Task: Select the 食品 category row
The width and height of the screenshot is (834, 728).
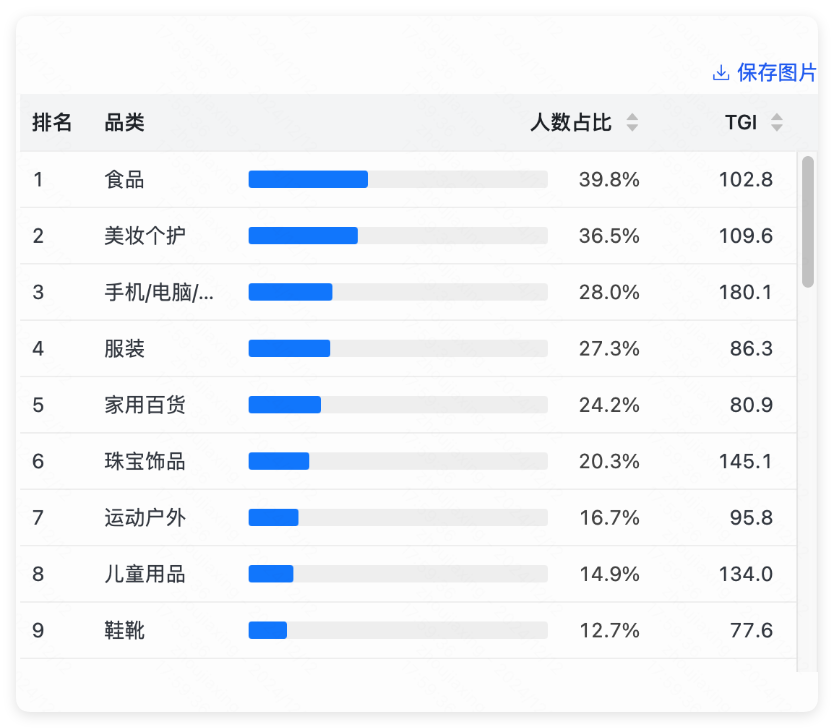Action: point(124,180)
